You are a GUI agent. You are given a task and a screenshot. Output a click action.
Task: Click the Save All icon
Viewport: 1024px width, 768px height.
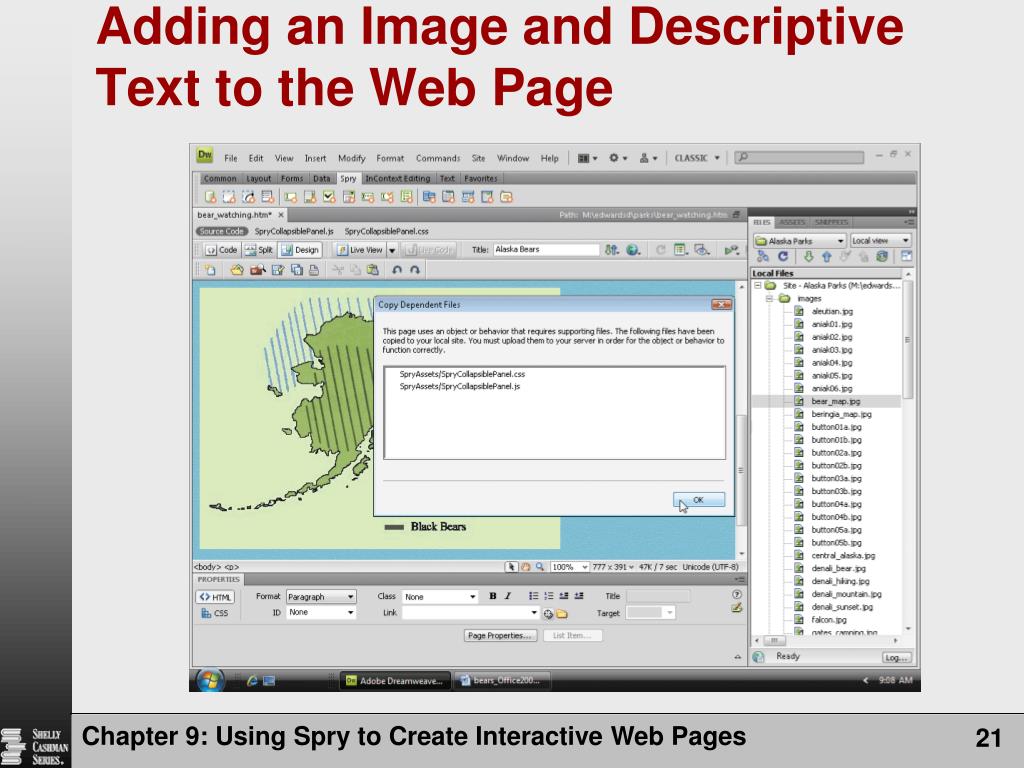point(297,270)
